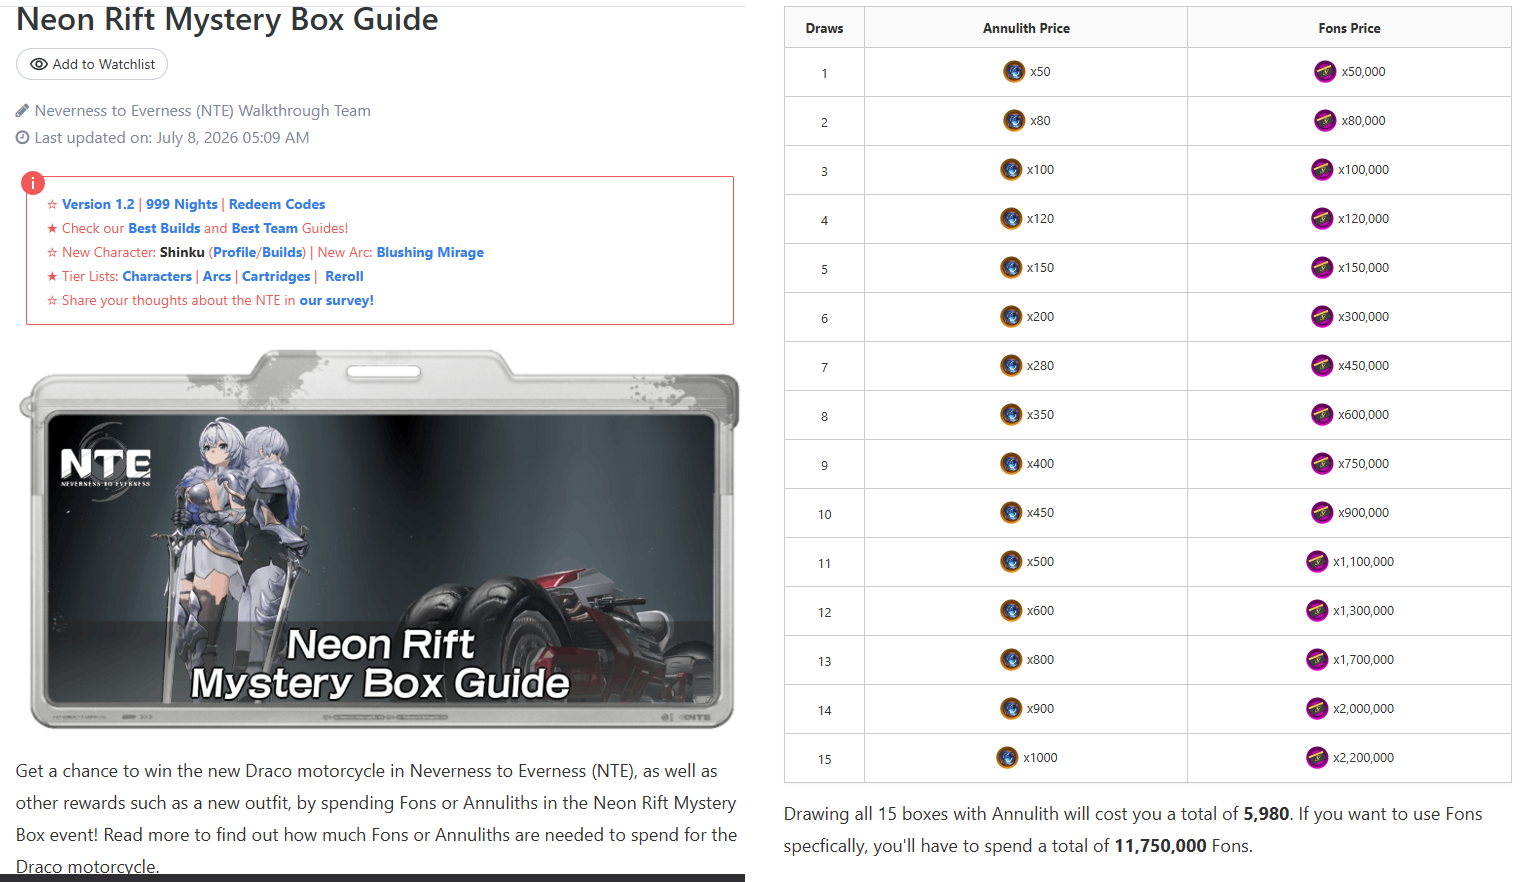The image size is (1540, 882).
Task: Click the Fons icon beside x1,100,000
Action: pyautogui.click(x=1317, y=561)
